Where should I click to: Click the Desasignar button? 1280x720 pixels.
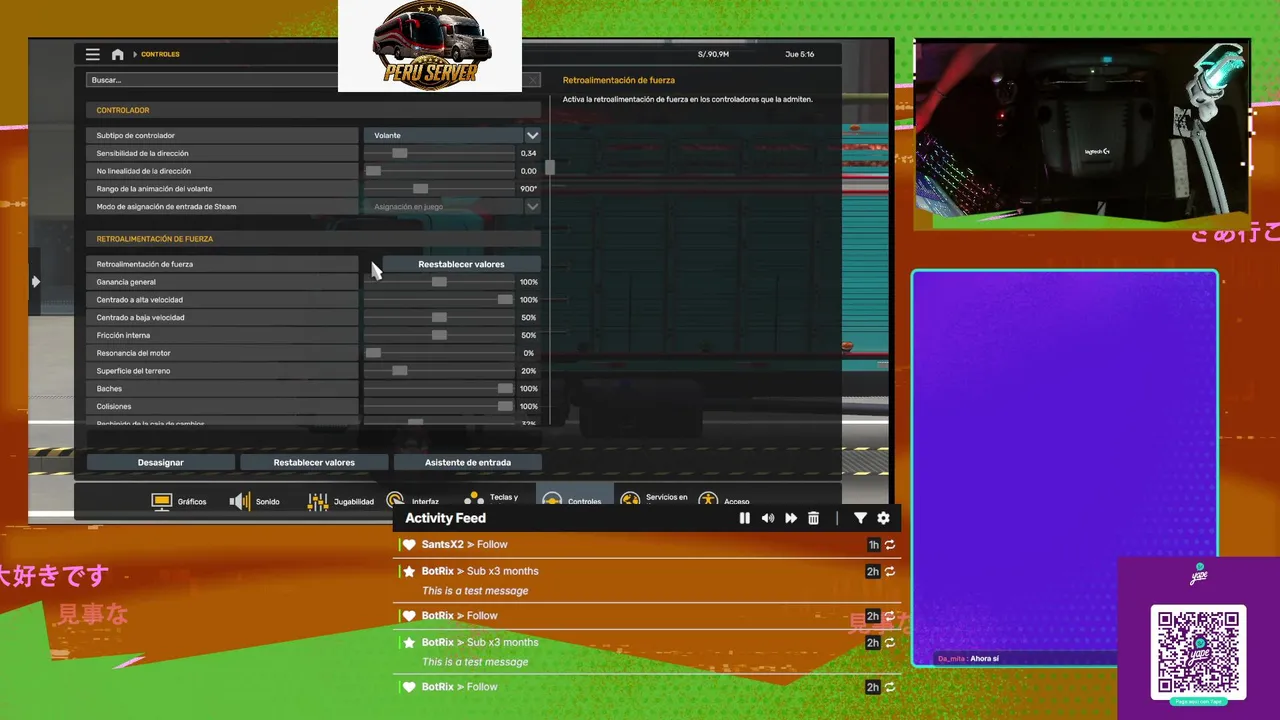[x=161, y=462]
